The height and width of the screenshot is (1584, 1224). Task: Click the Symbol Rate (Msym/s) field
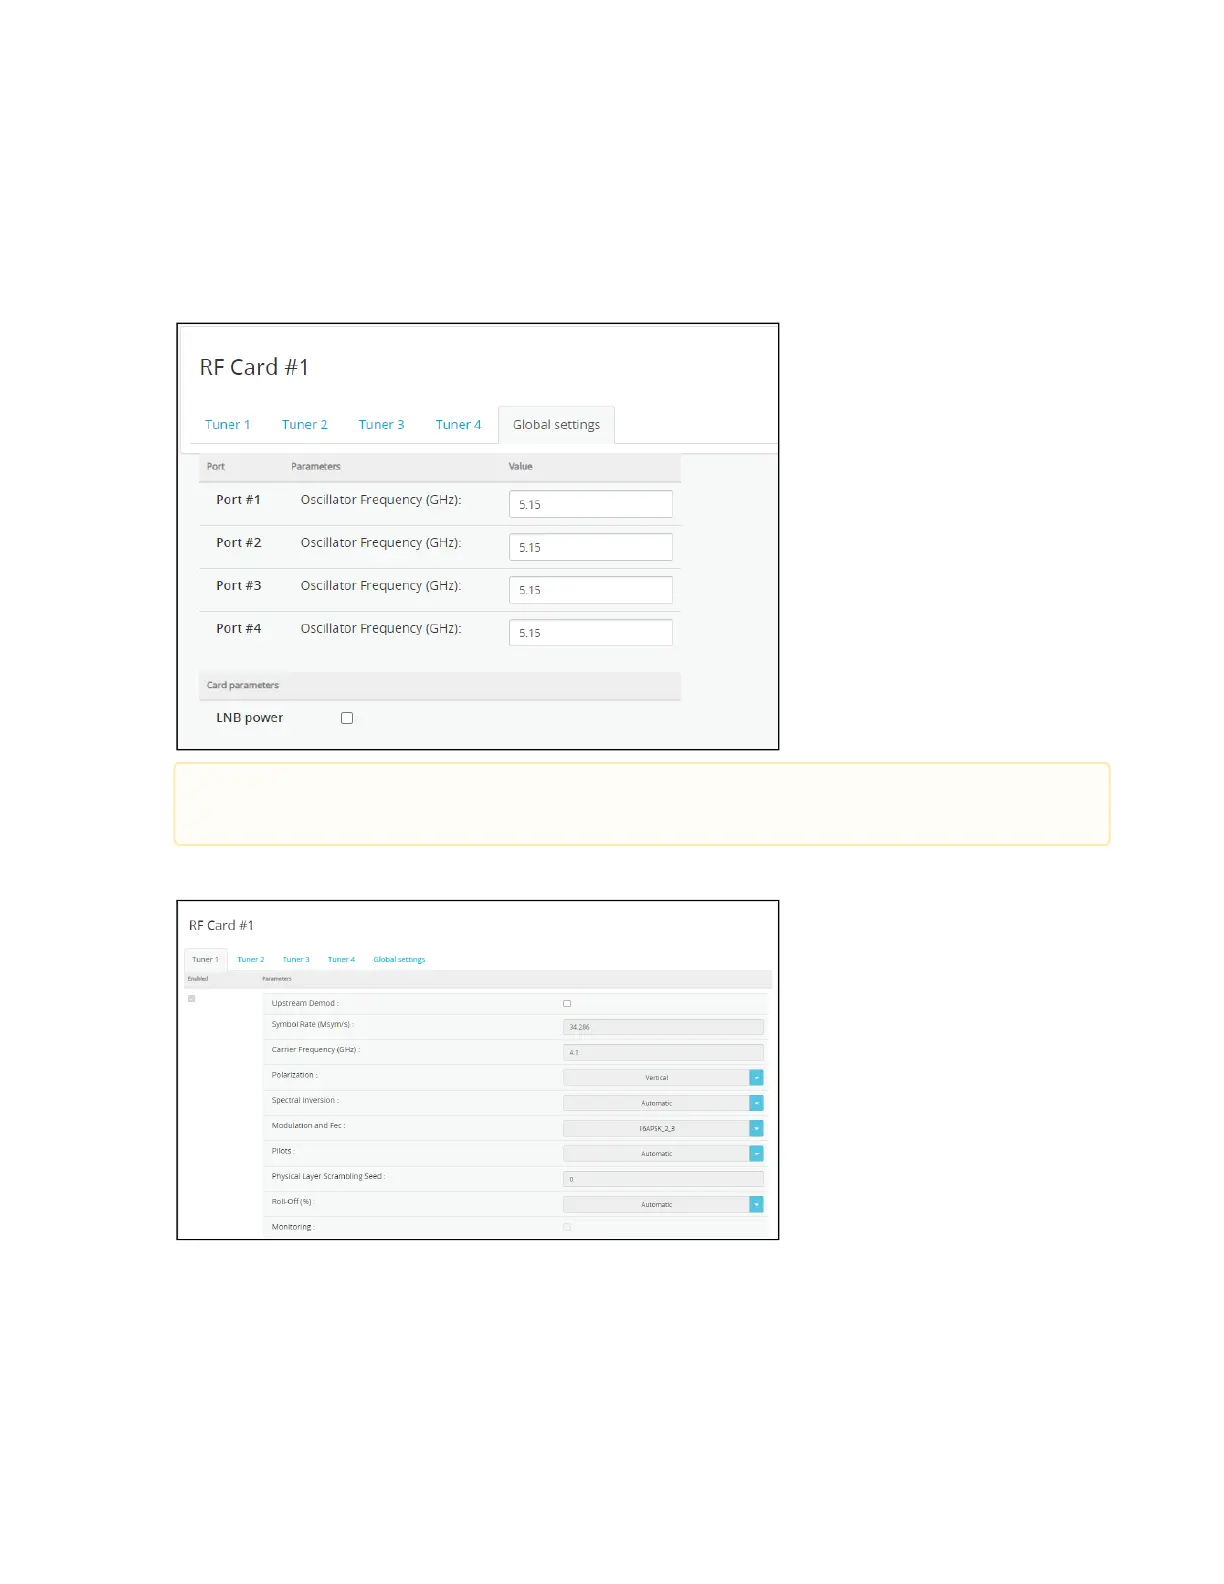tap(663, 1027)
